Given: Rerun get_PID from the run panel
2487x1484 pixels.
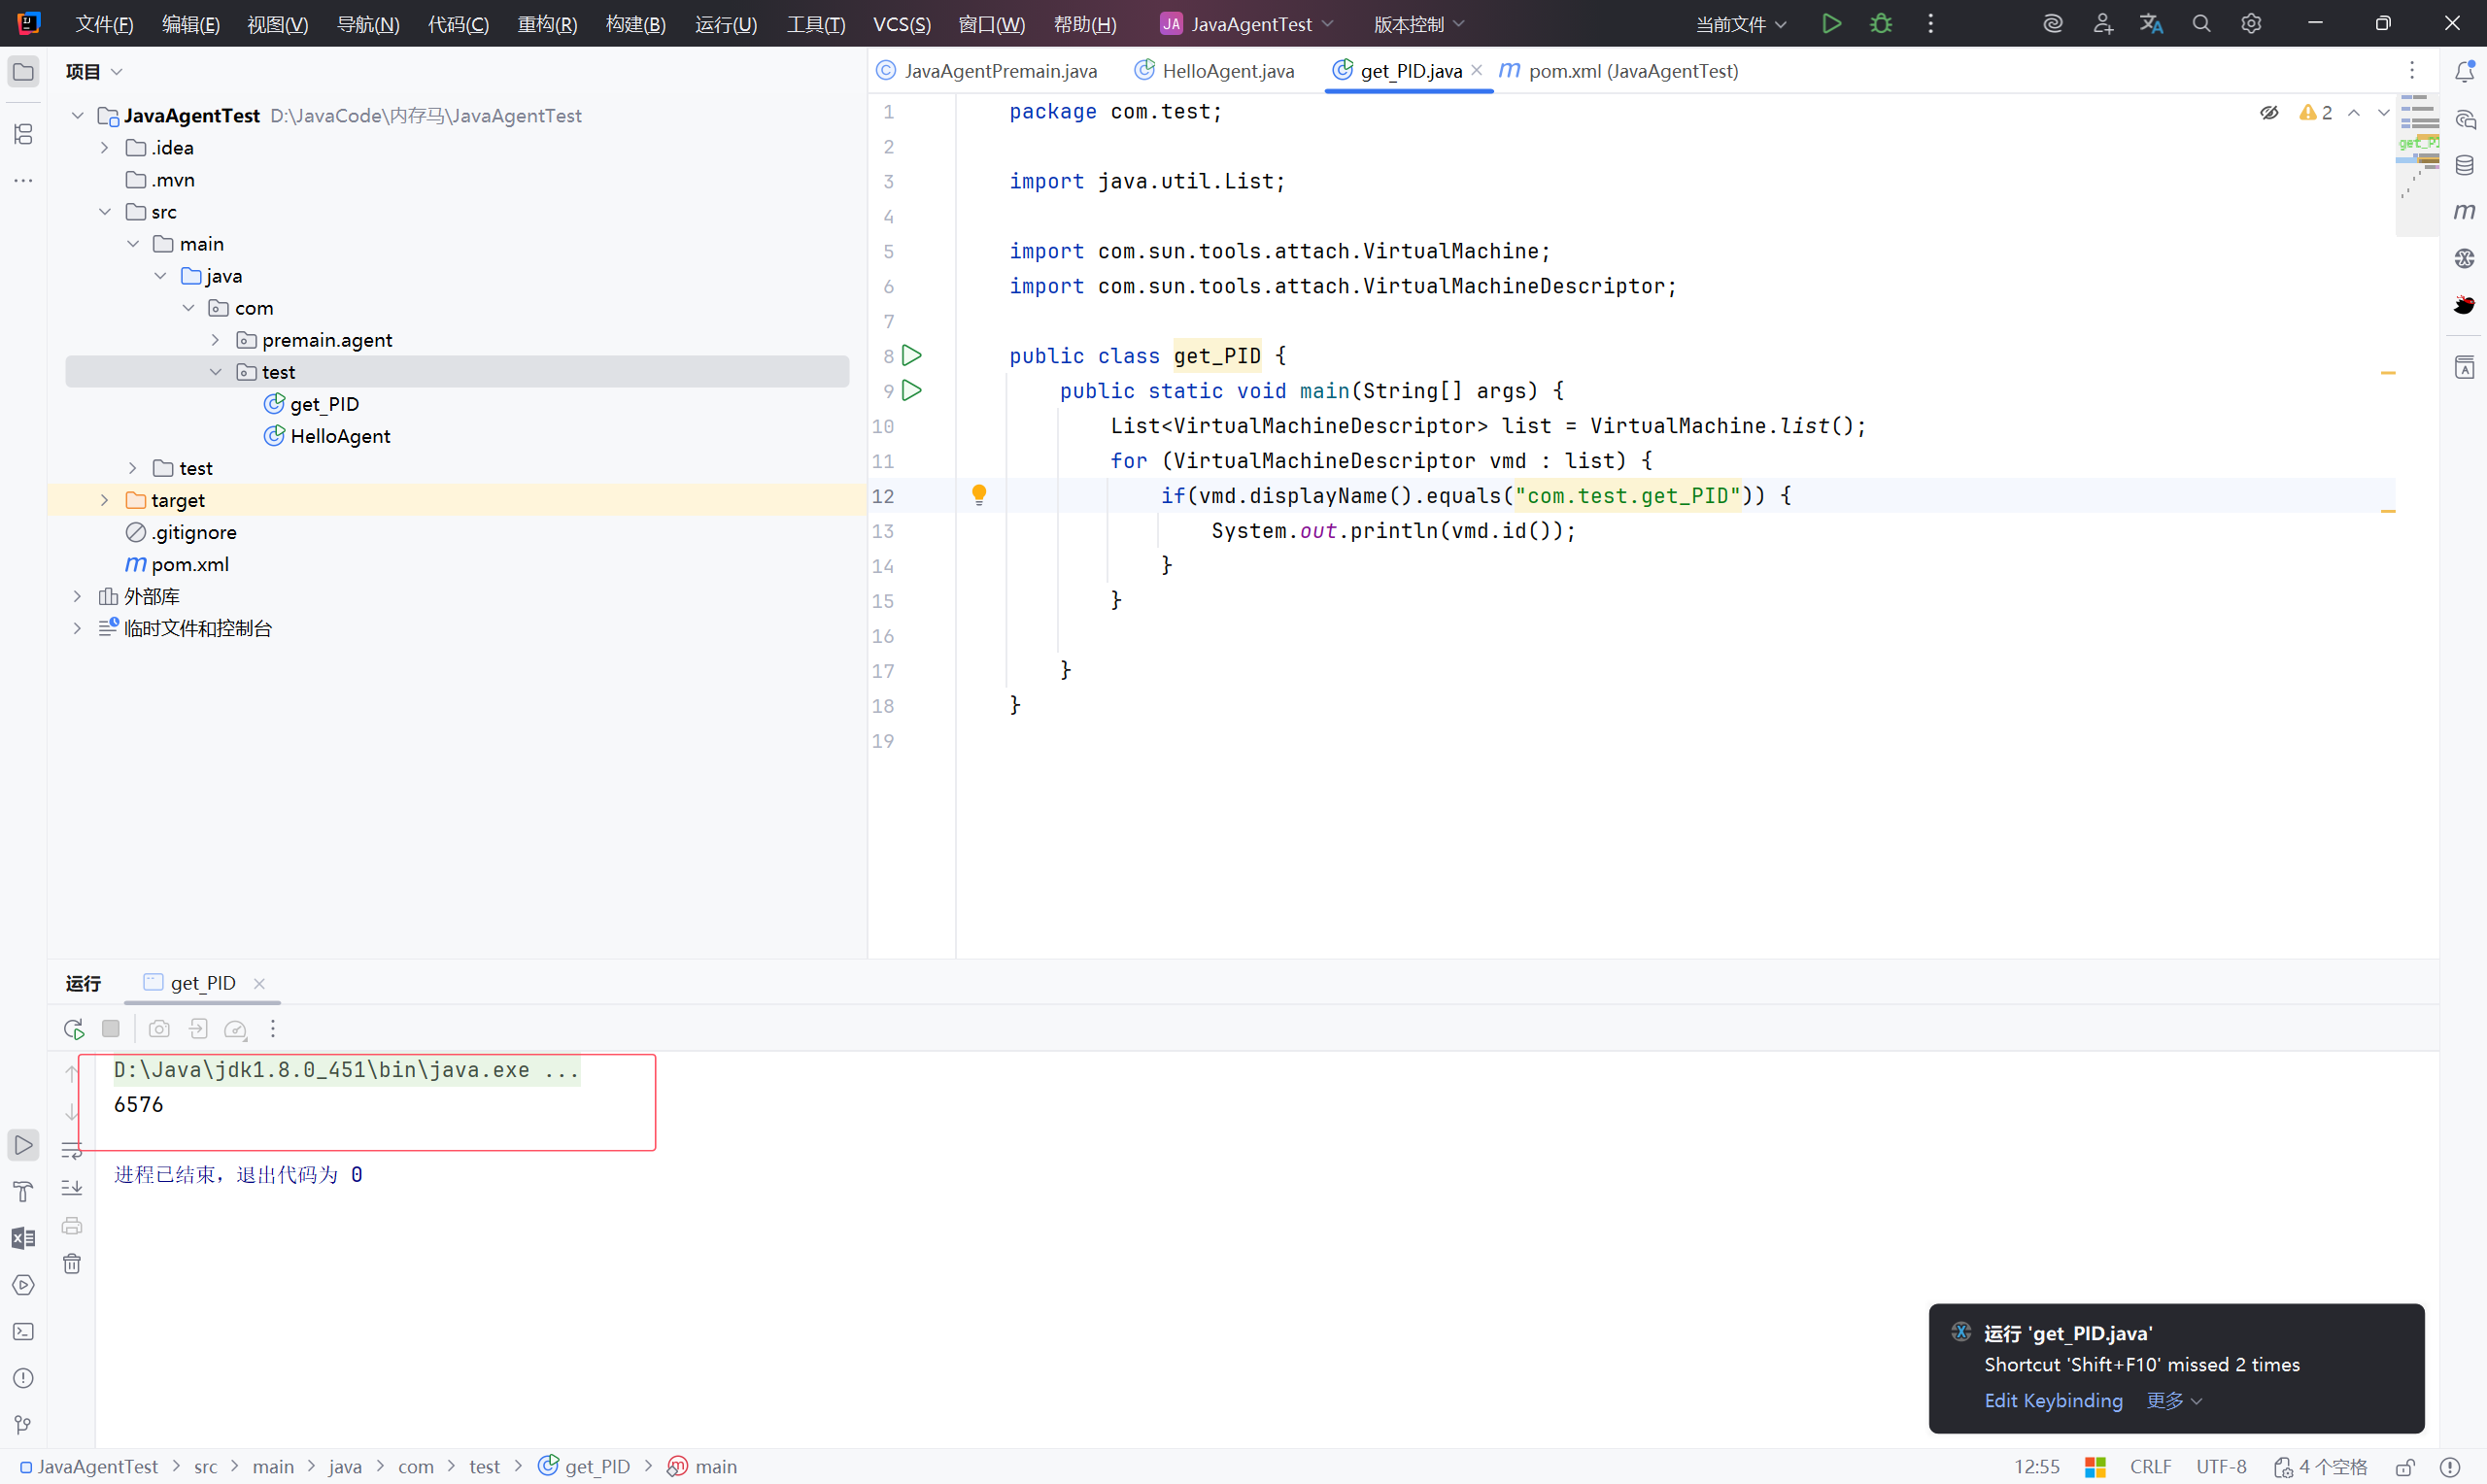Looking at the screenshot, I should click(73, 1028).
